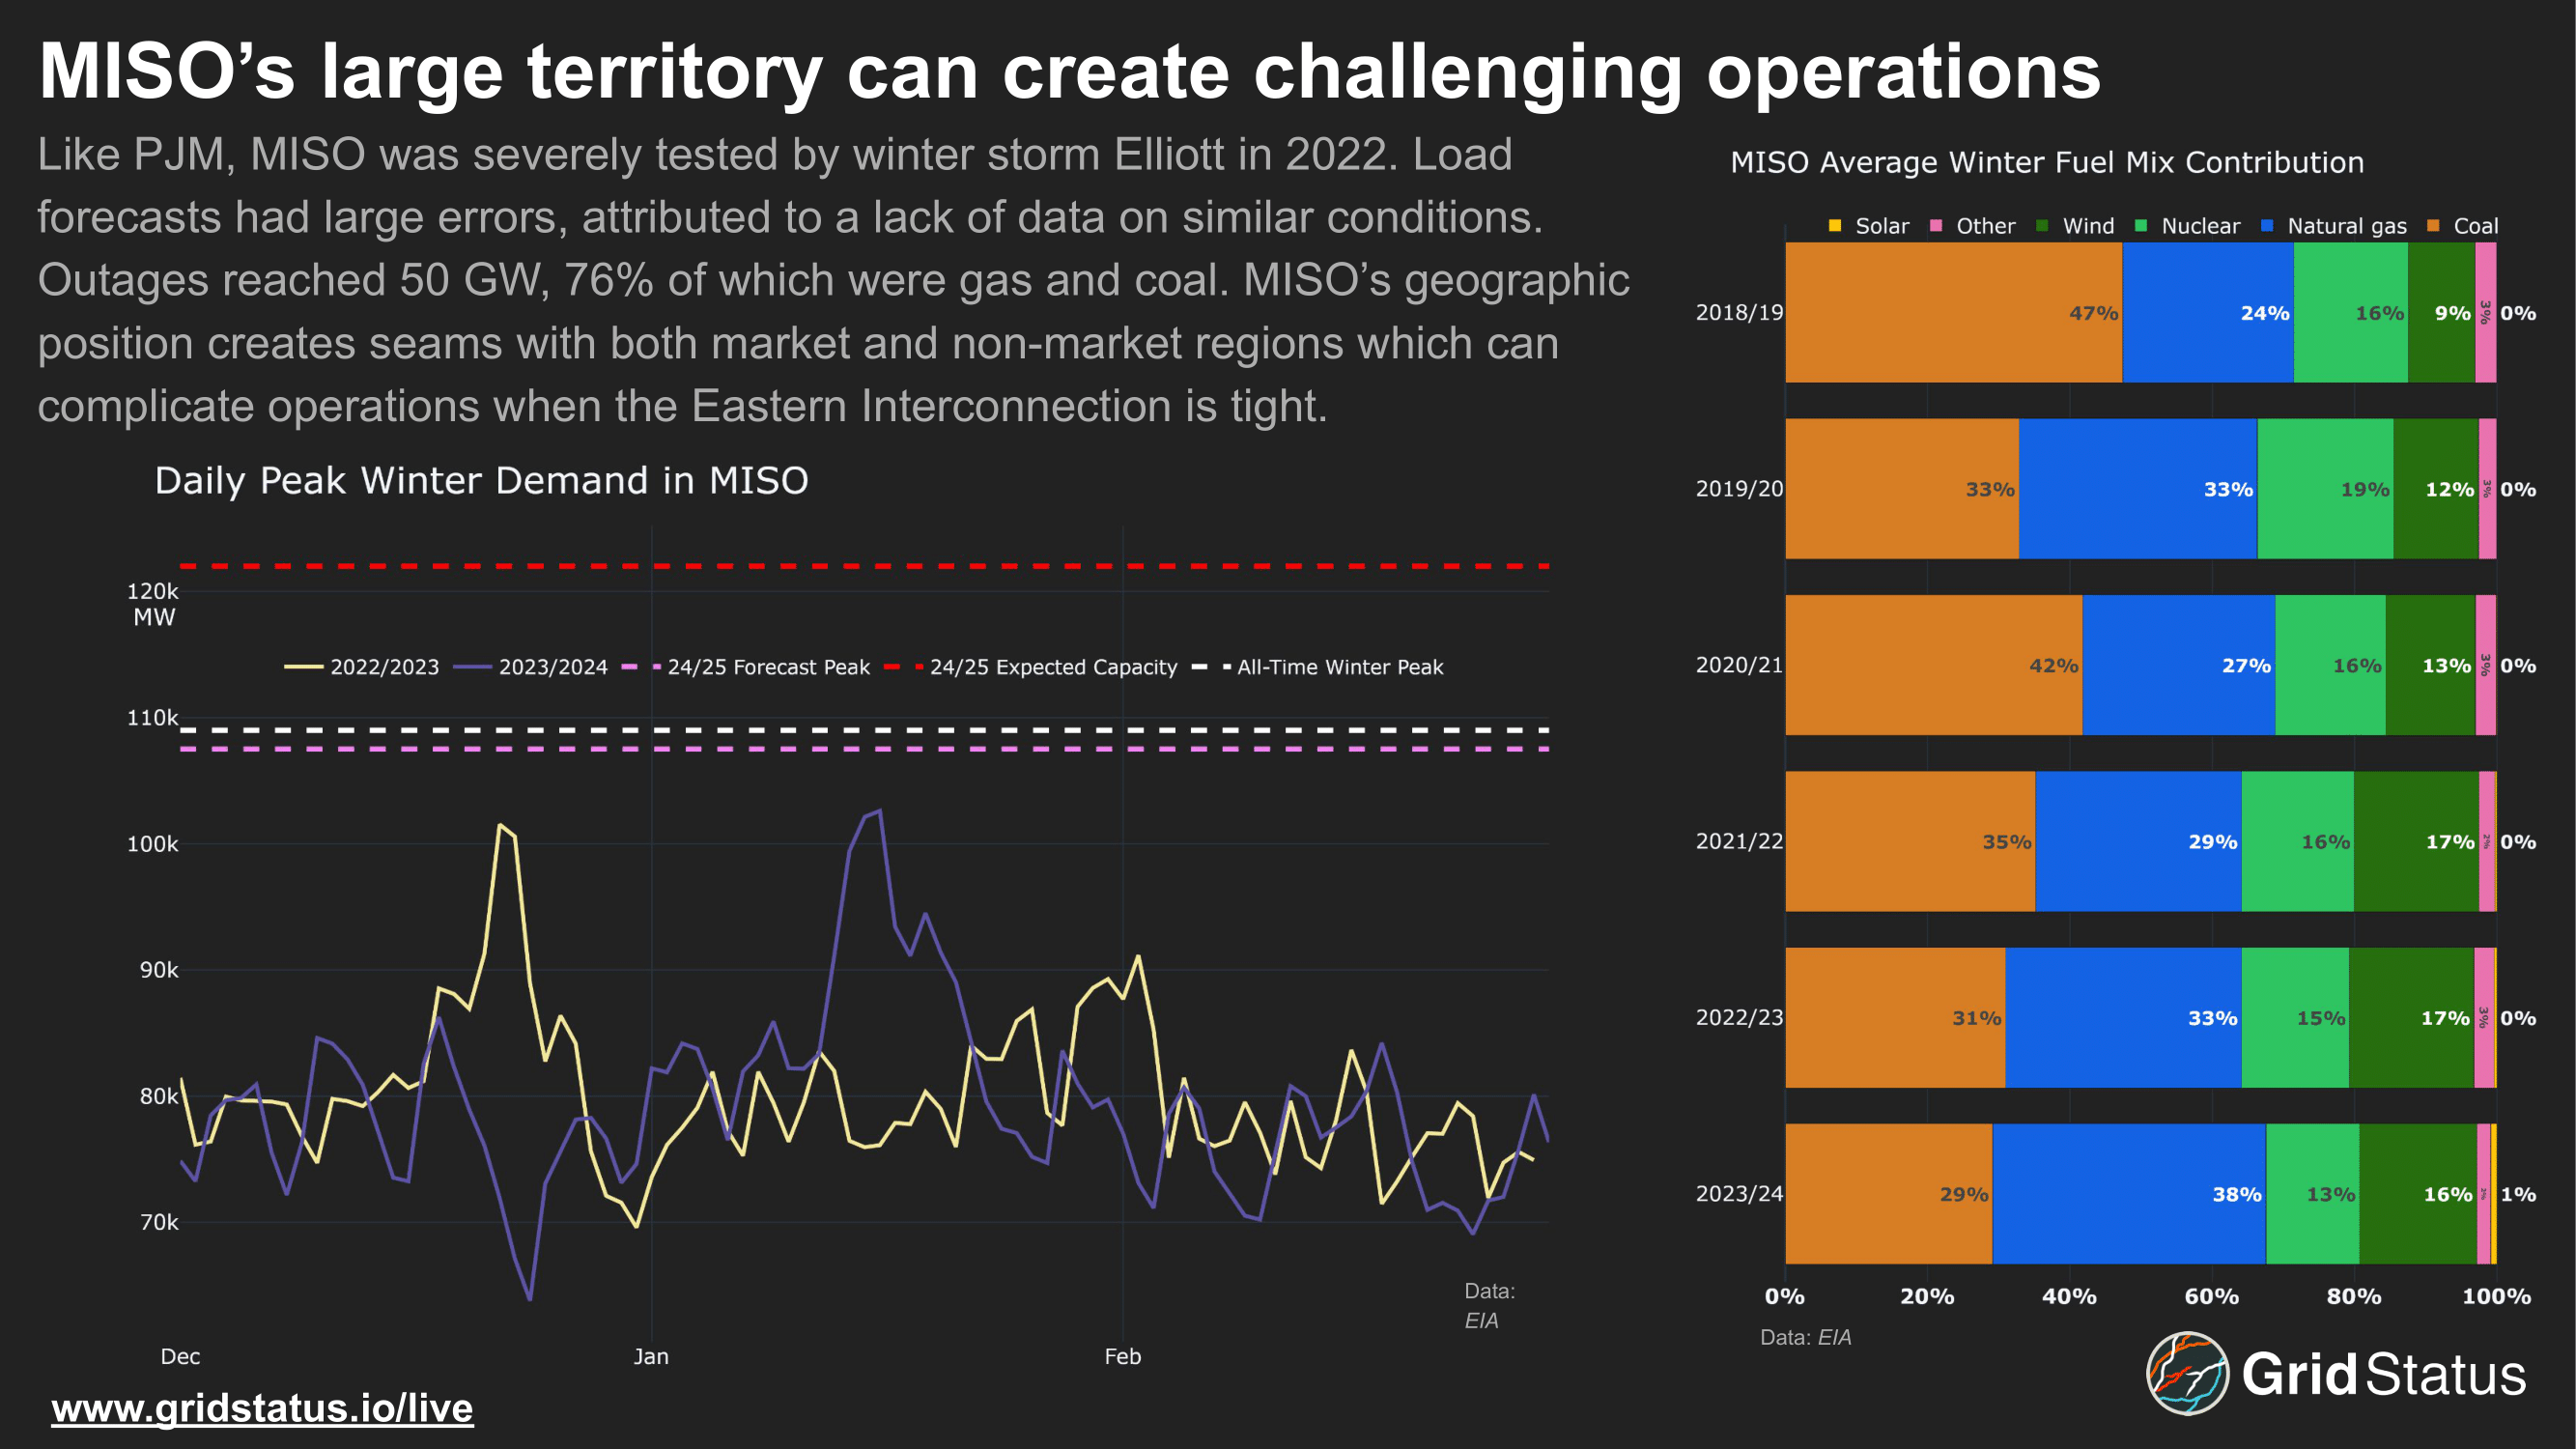The image size is (2576, 1449).
Task: Click the 2023/24 natural gas 38% segment
Action: pos(2128,1193)
